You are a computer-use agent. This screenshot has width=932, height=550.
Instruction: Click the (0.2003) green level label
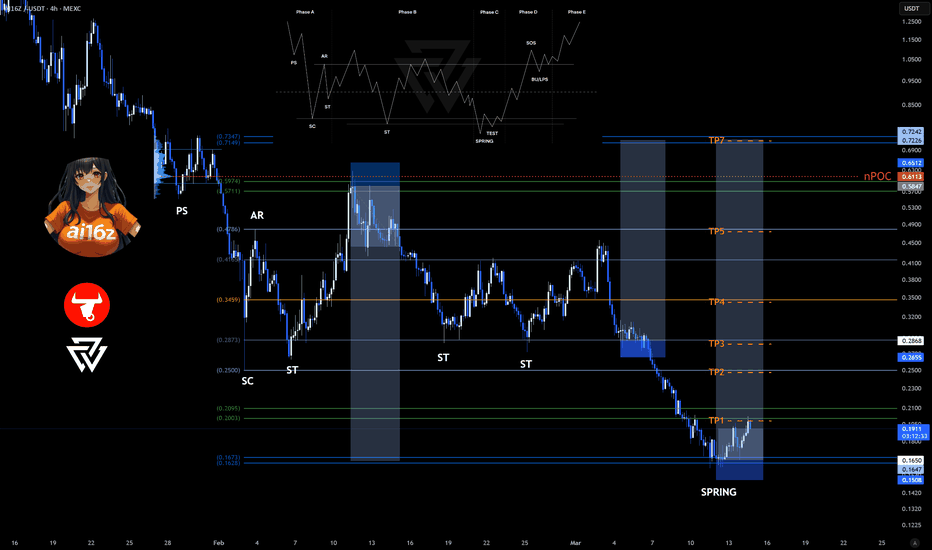click(228, 418)
